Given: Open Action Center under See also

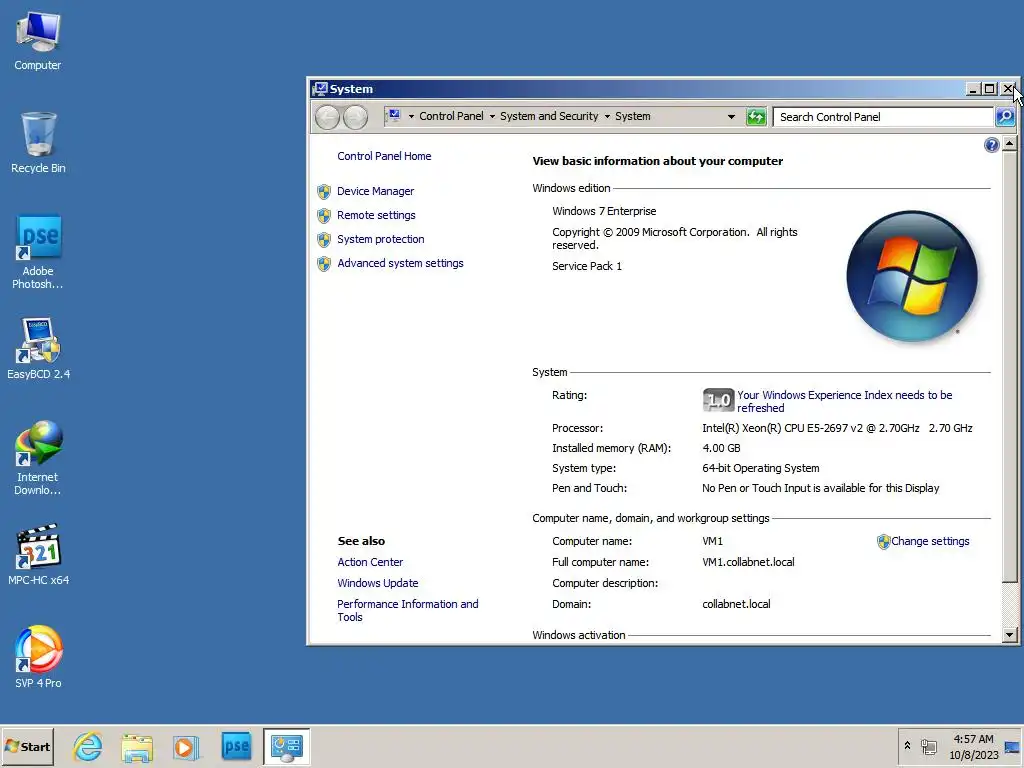Looking at the screenshot, I should point(370,562).
